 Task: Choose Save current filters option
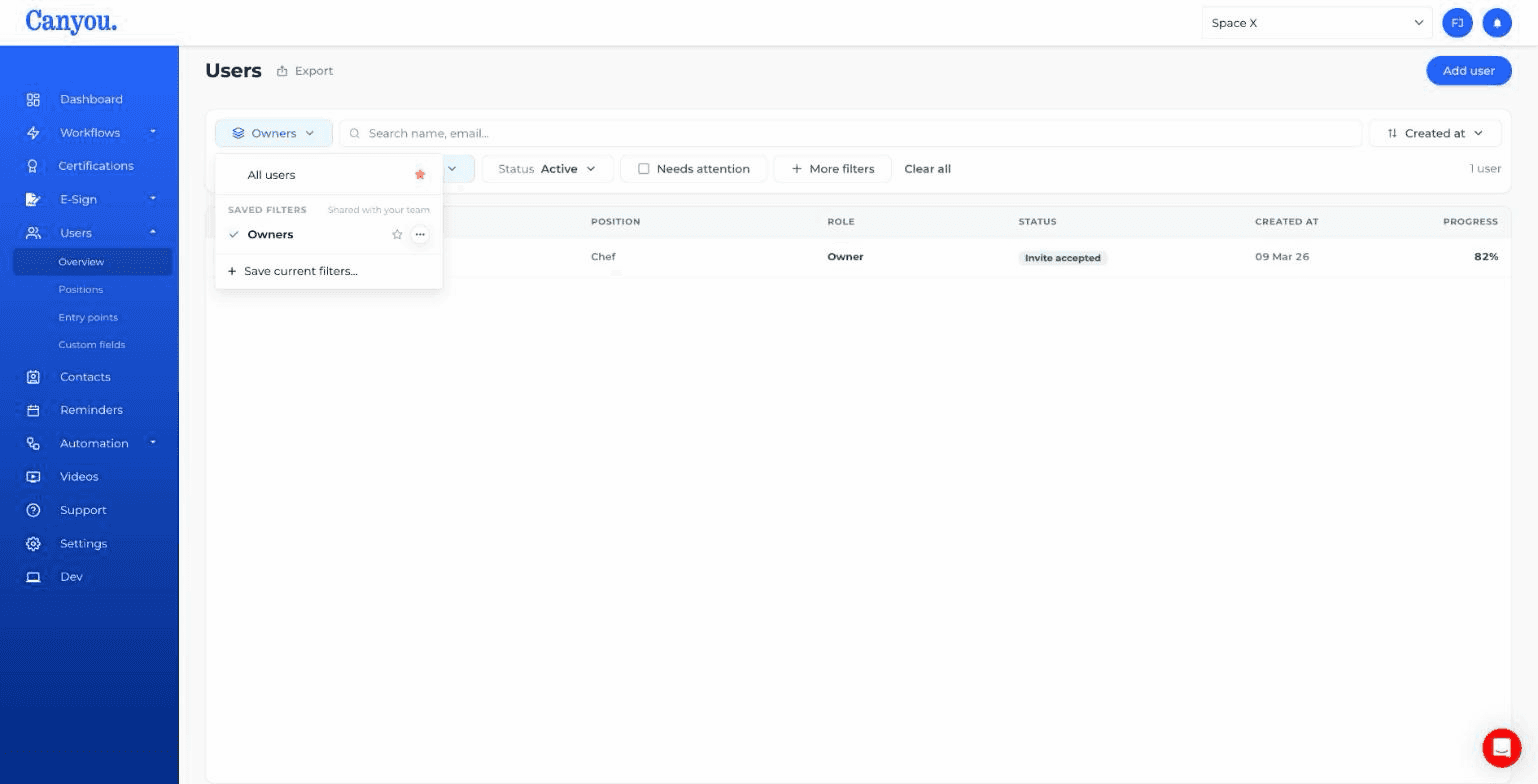293,271
